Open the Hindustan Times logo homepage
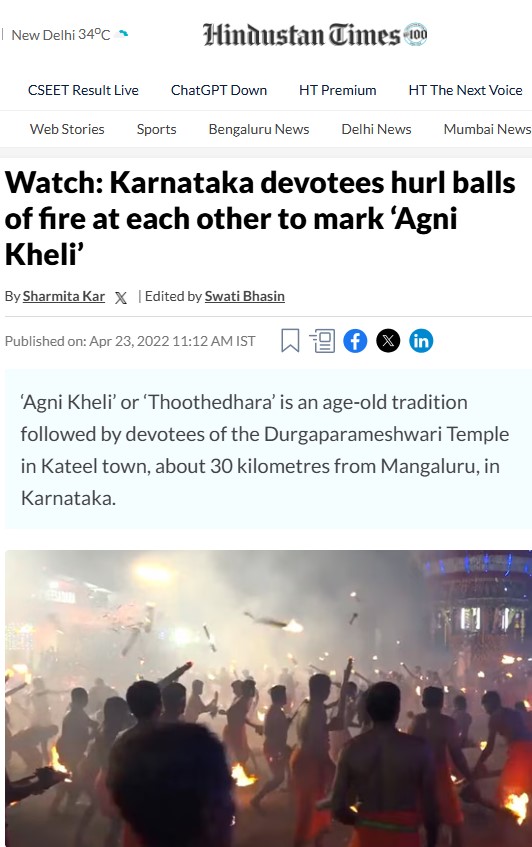The image size is (532, 847). pos(315,35)
